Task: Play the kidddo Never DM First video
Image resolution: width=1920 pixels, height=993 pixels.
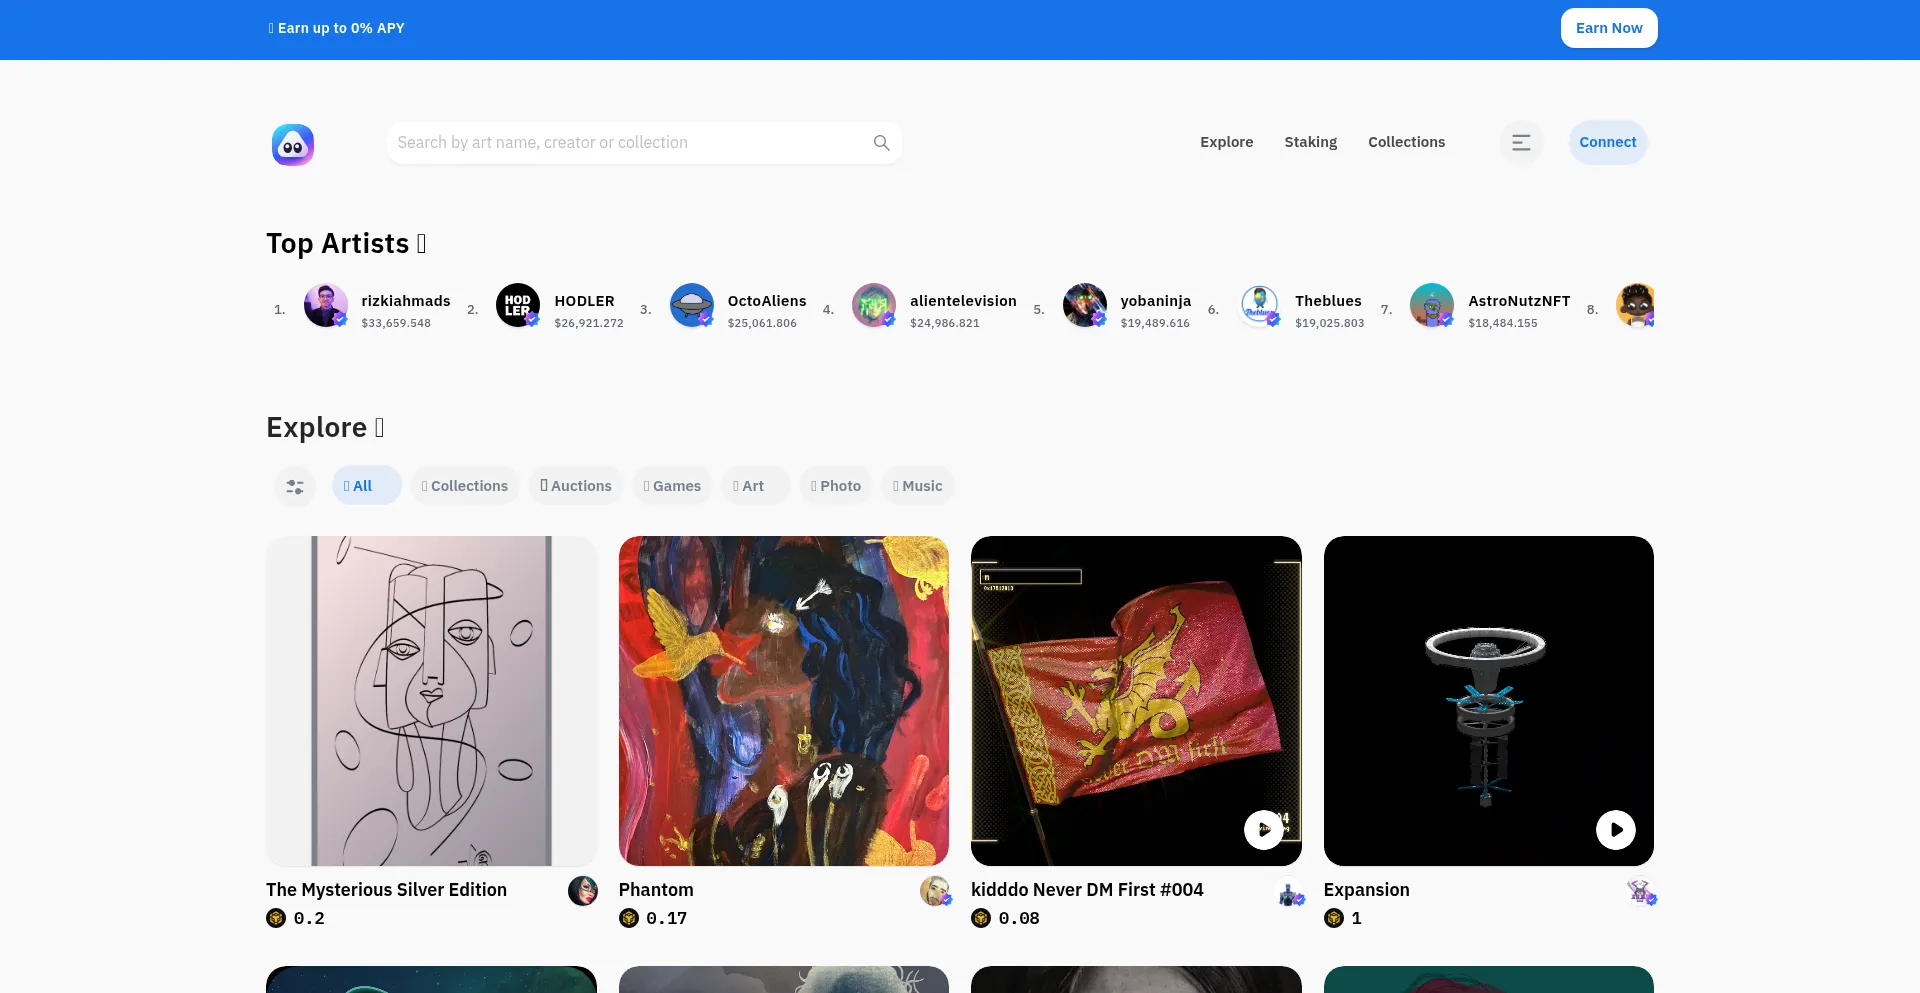Action: pyautogui.click(x=1263, y=830)
